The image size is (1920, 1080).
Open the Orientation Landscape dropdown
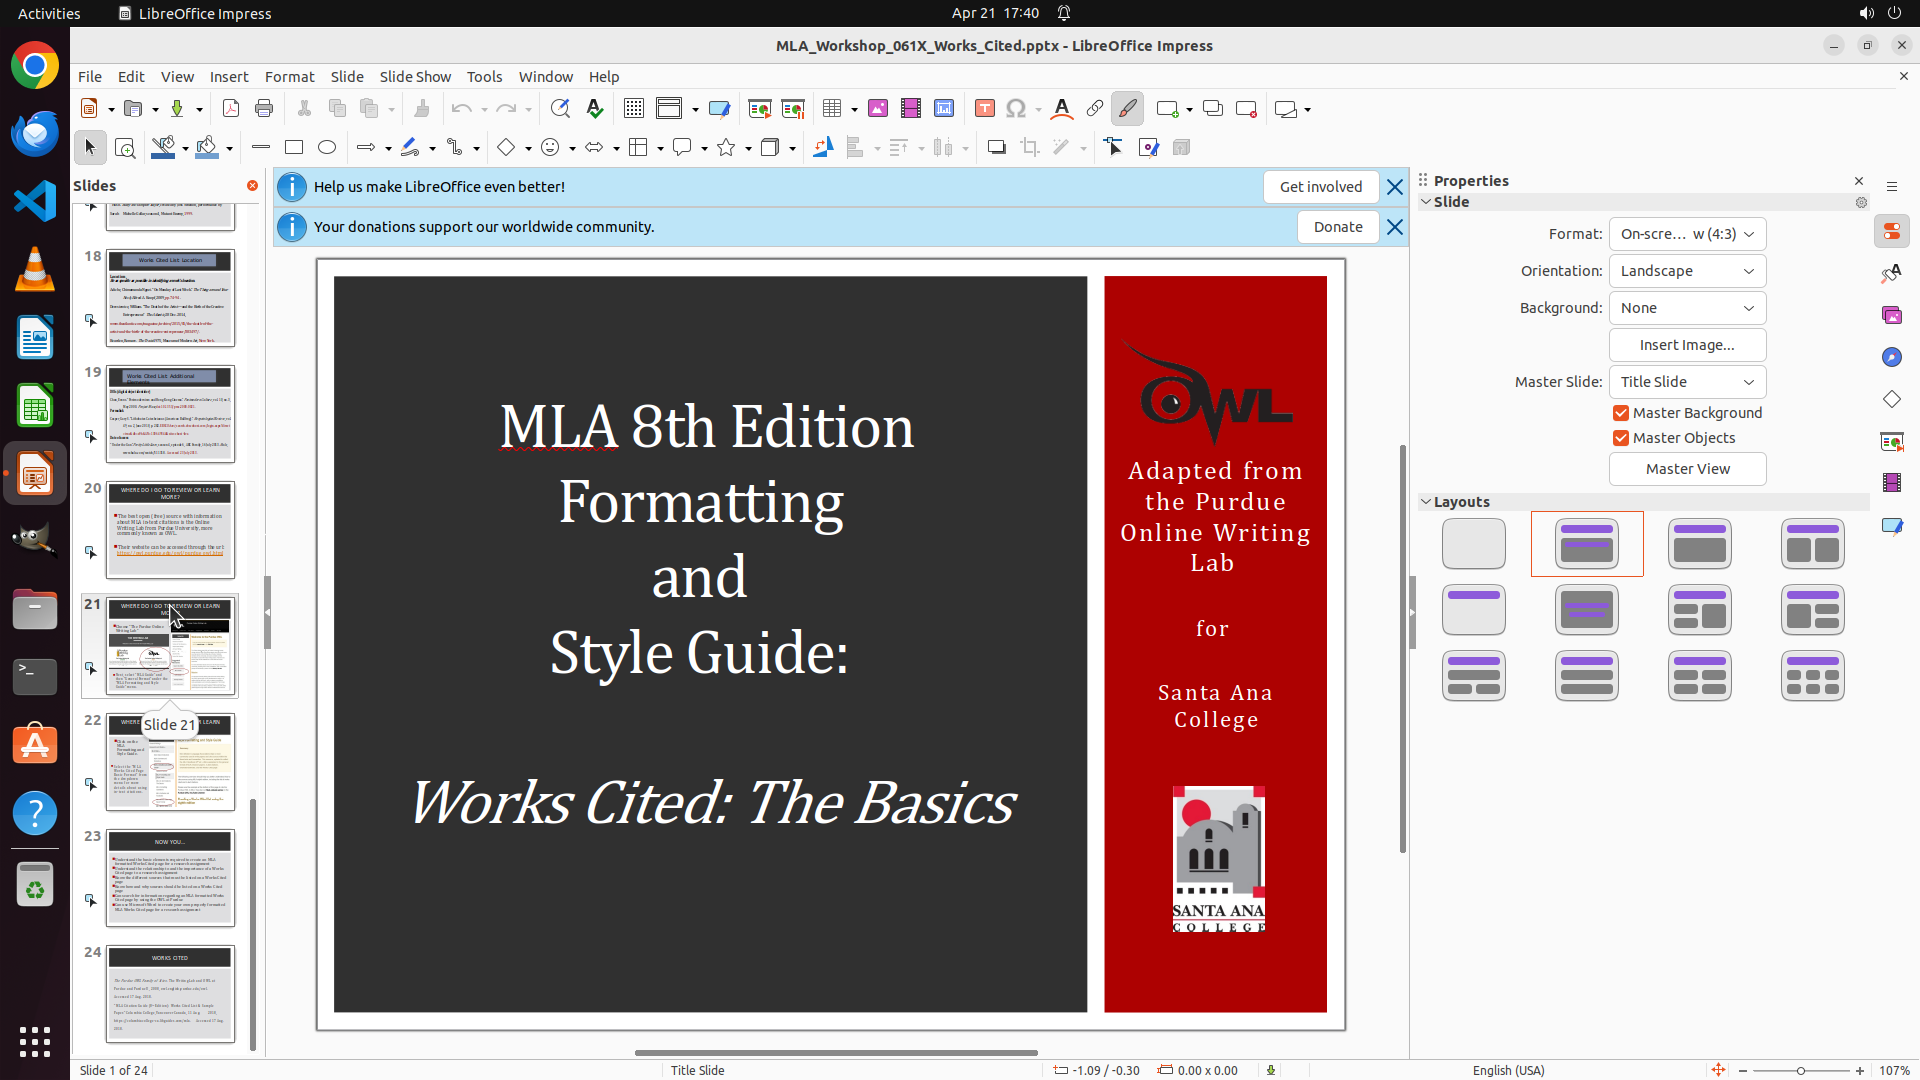click(1687, 271)
